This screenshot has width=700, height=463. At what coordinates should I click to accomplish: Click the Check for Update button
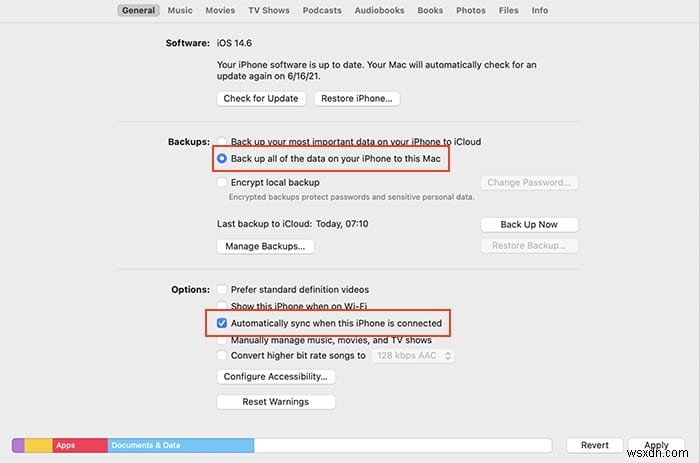pyautogui.click(x=261, y=98)
